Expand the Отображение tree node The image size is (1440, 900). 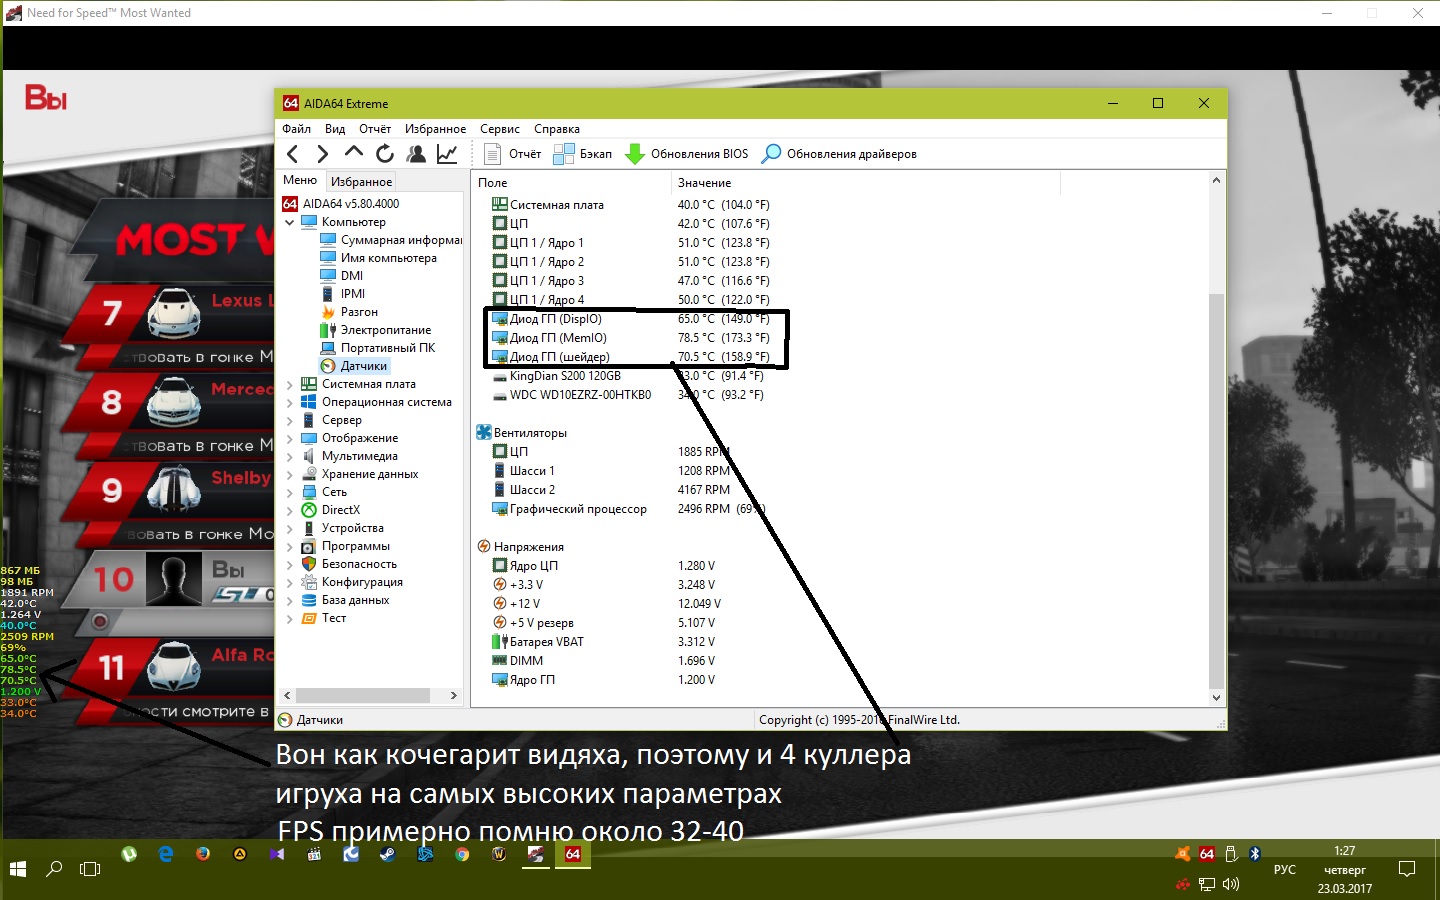pos(290,438)
